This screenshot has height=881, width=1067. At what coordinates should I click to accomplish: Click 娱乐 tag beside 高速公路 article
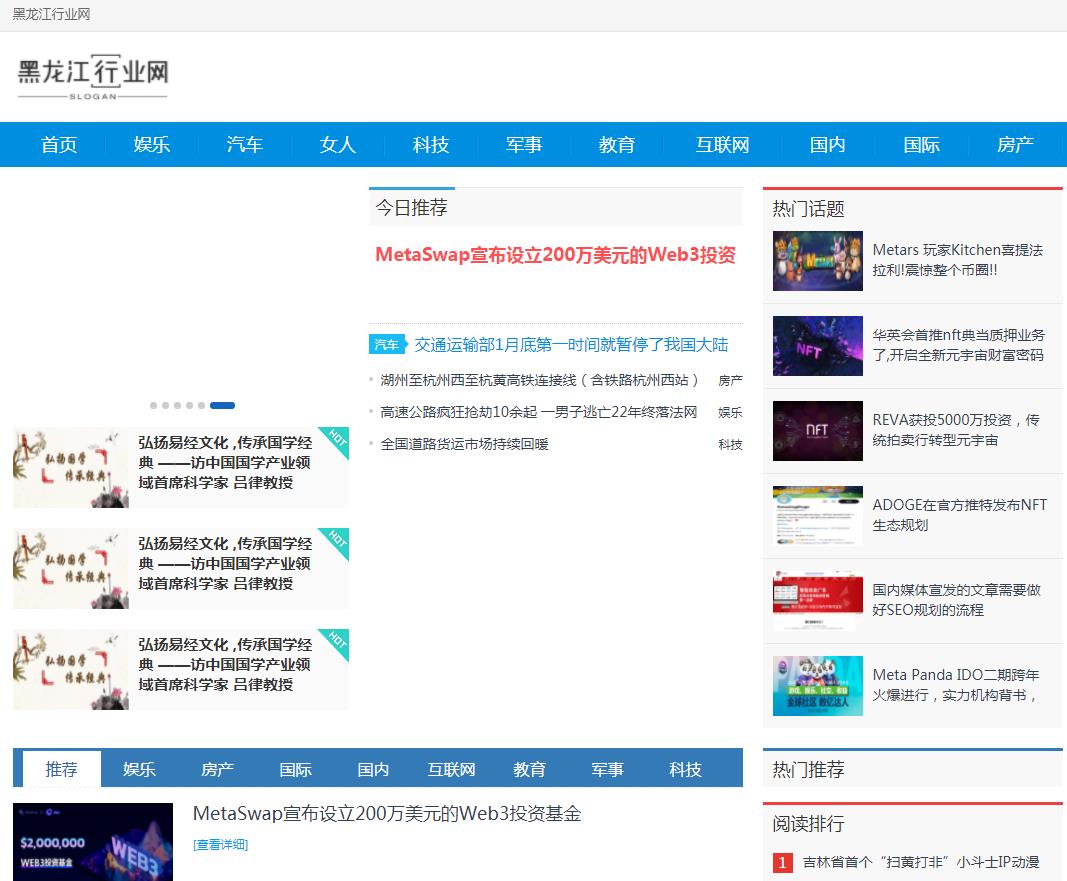pyautogui.click(x=730, y=412)
